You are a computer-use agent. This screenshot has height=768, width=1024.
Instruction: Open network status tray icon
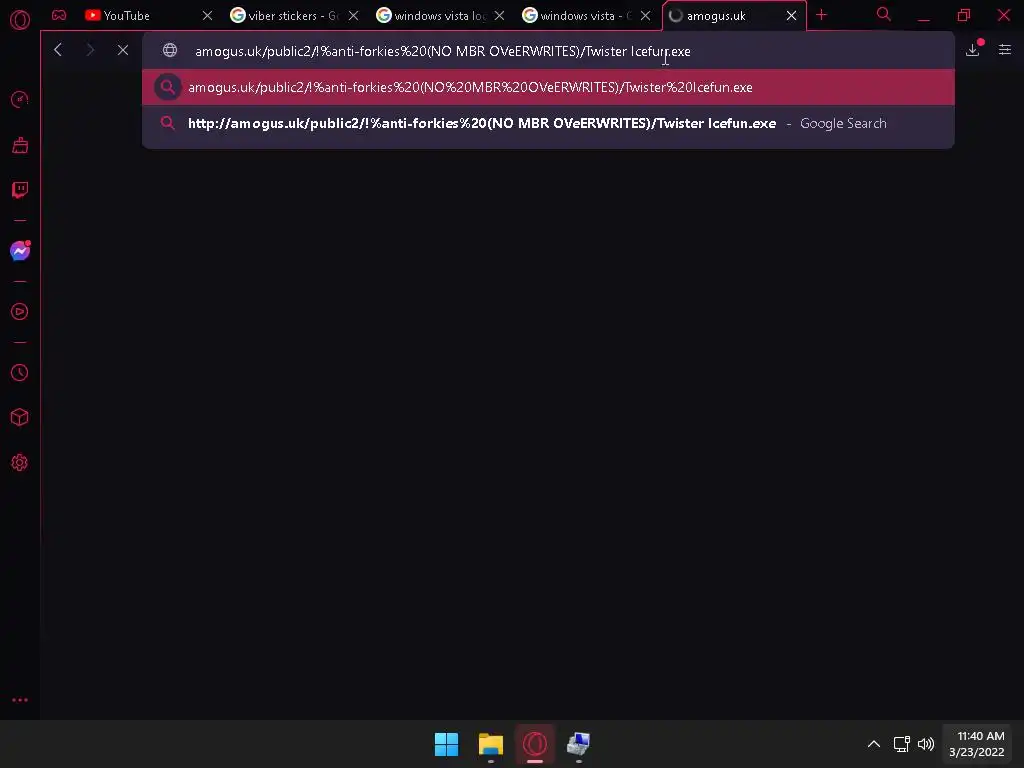pos(902,744)
